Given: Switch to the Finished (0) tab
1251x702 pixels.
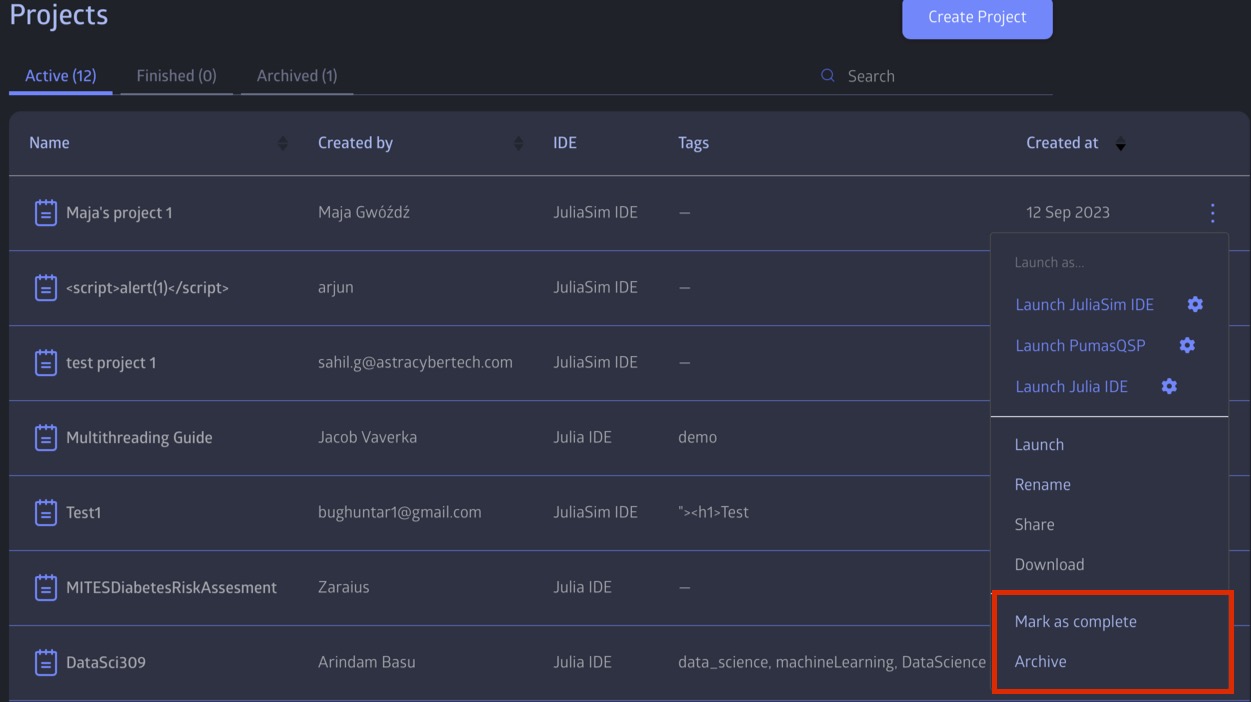Looking at the screenshot, I should click(176, 76).
